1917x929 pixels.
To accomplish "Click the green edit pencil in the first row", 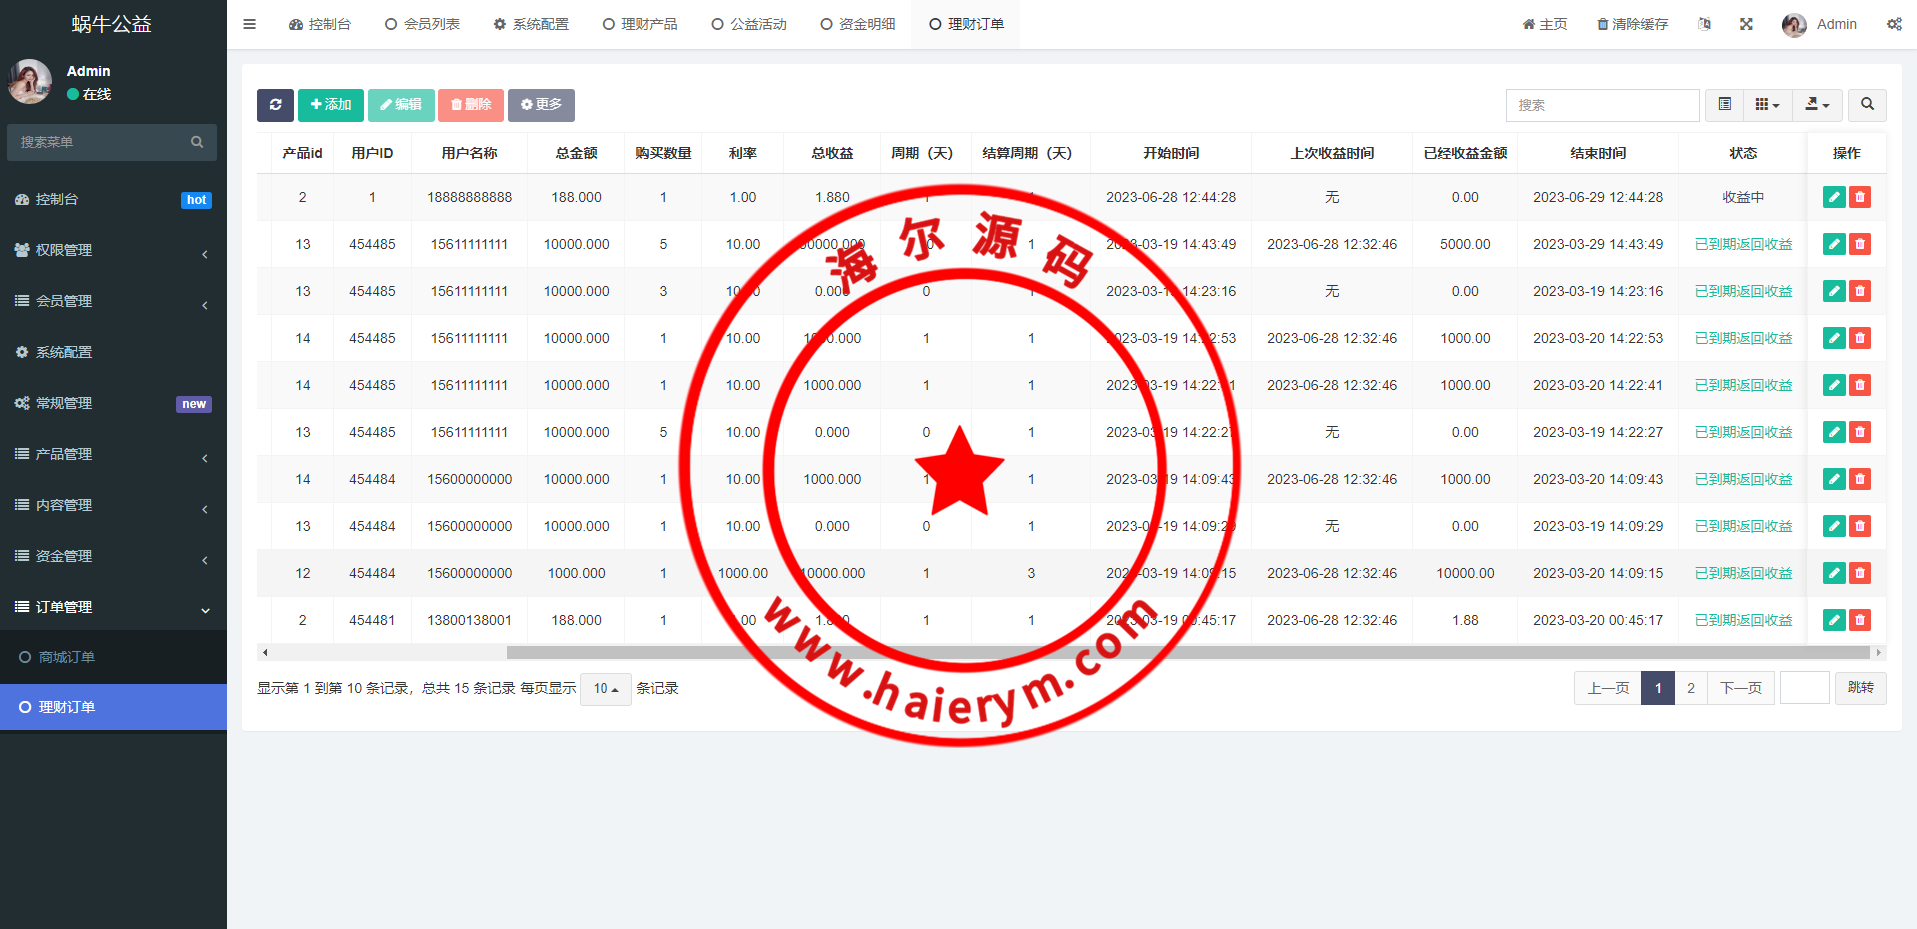I will pos(1834,197).
